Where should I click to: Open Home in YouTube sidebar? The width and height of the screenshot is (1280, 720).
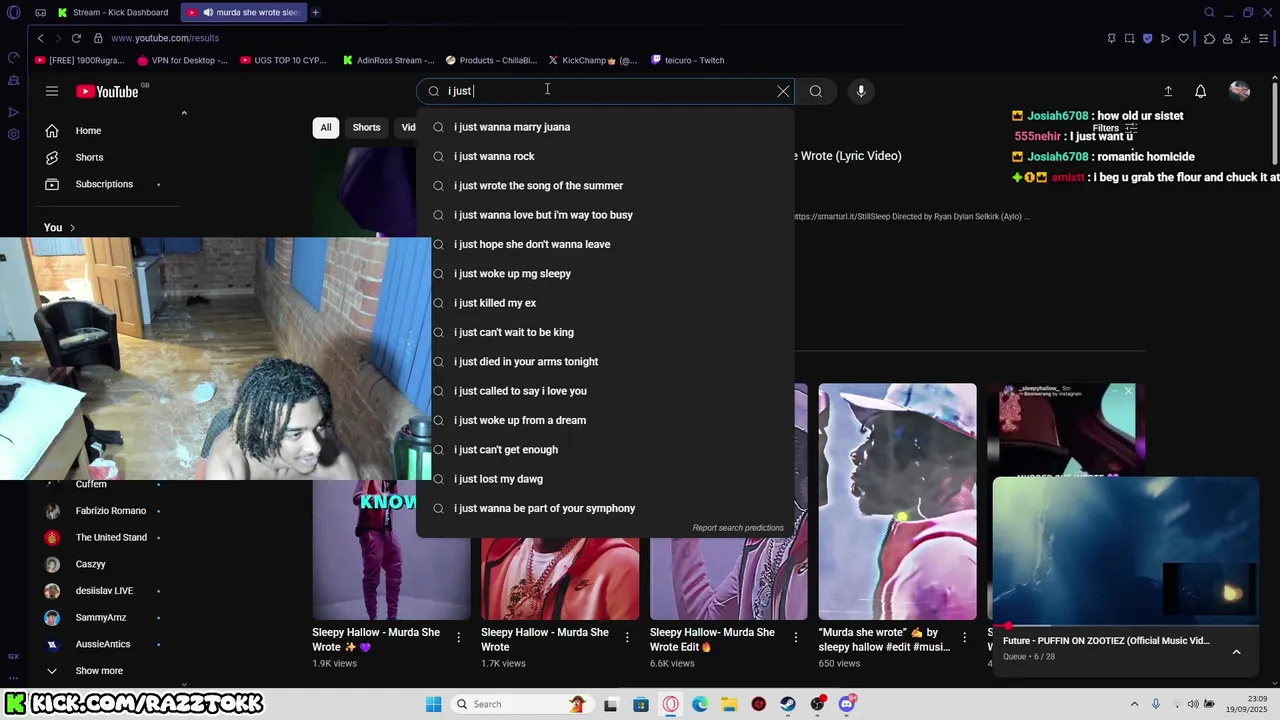pyautogui.click(x=88, y=131)
